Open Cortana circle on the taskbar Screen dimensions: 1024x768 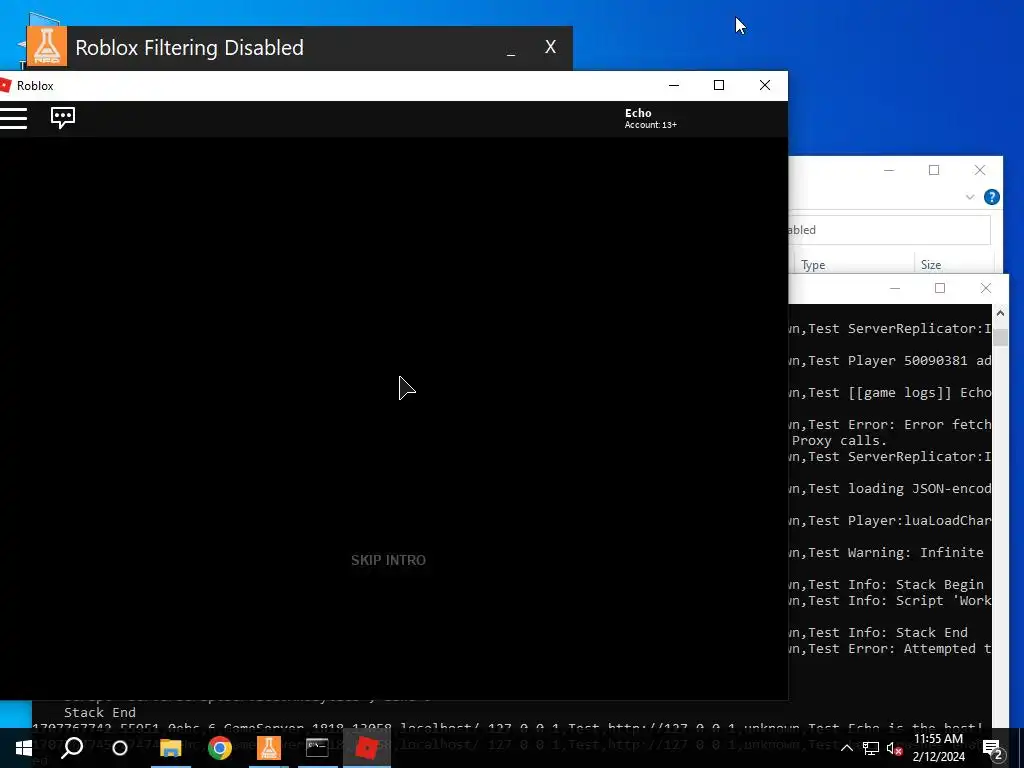pyautogui.click(x=120, y=748)
